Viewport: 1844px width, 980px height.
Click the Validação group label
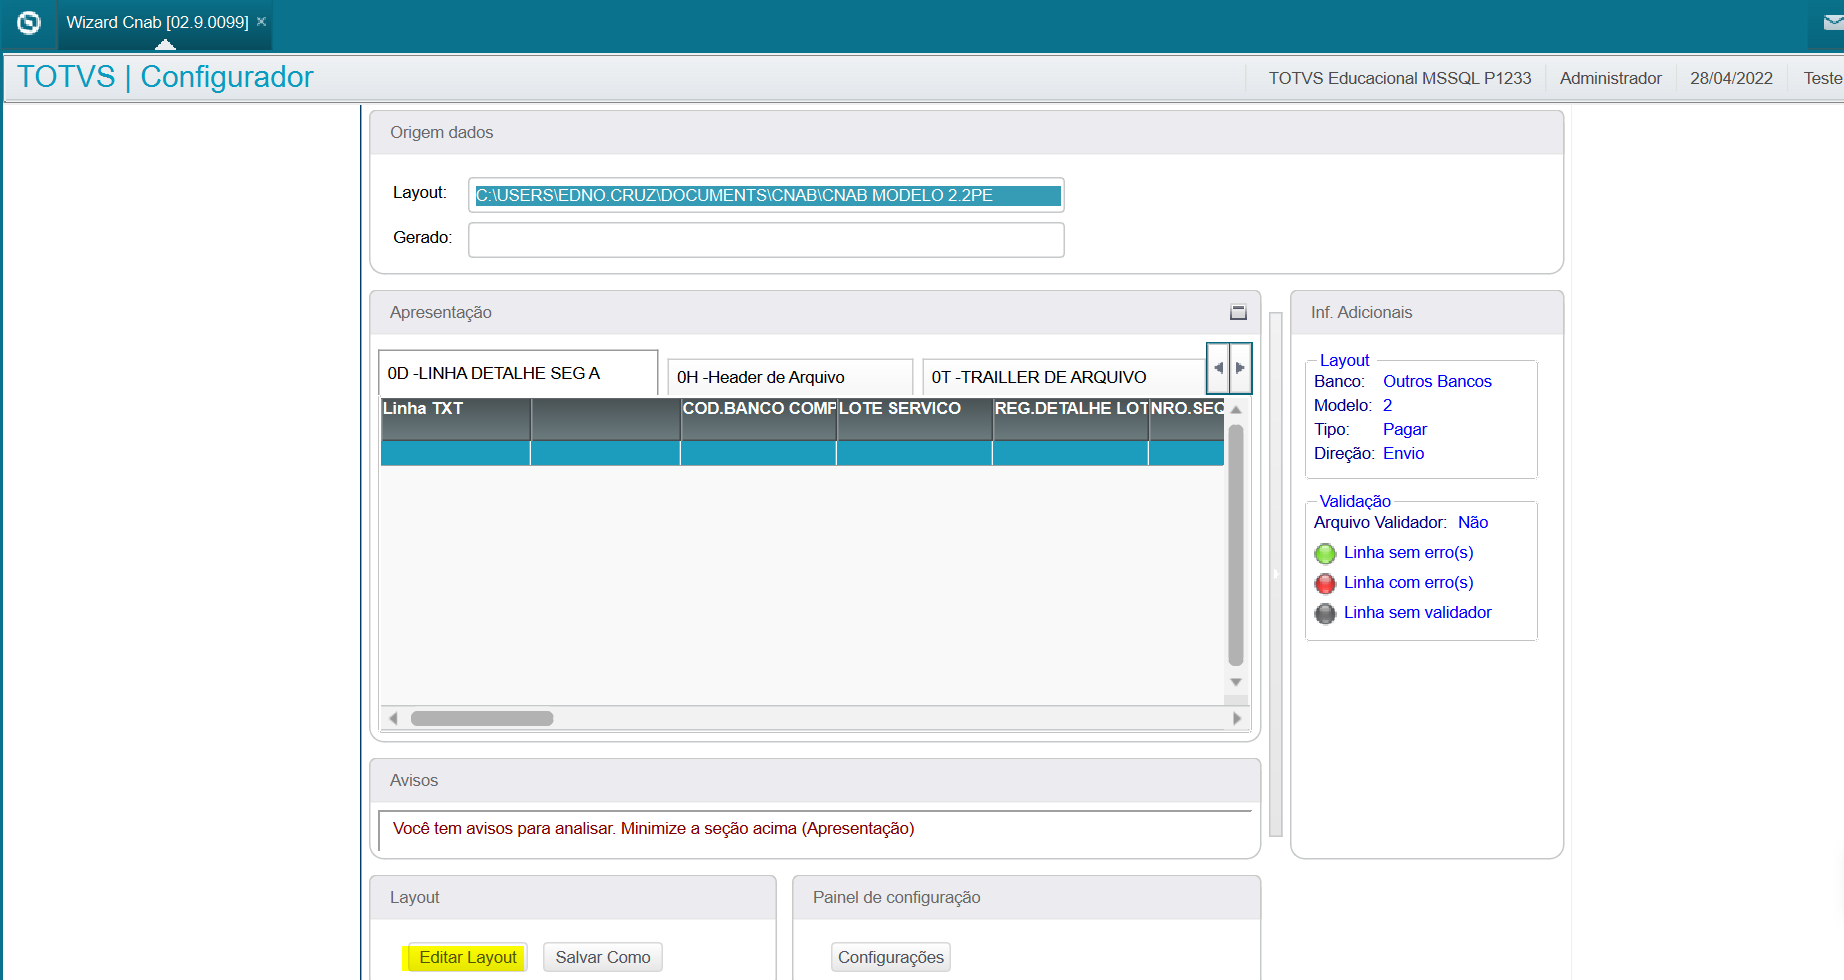[1355, 501]
